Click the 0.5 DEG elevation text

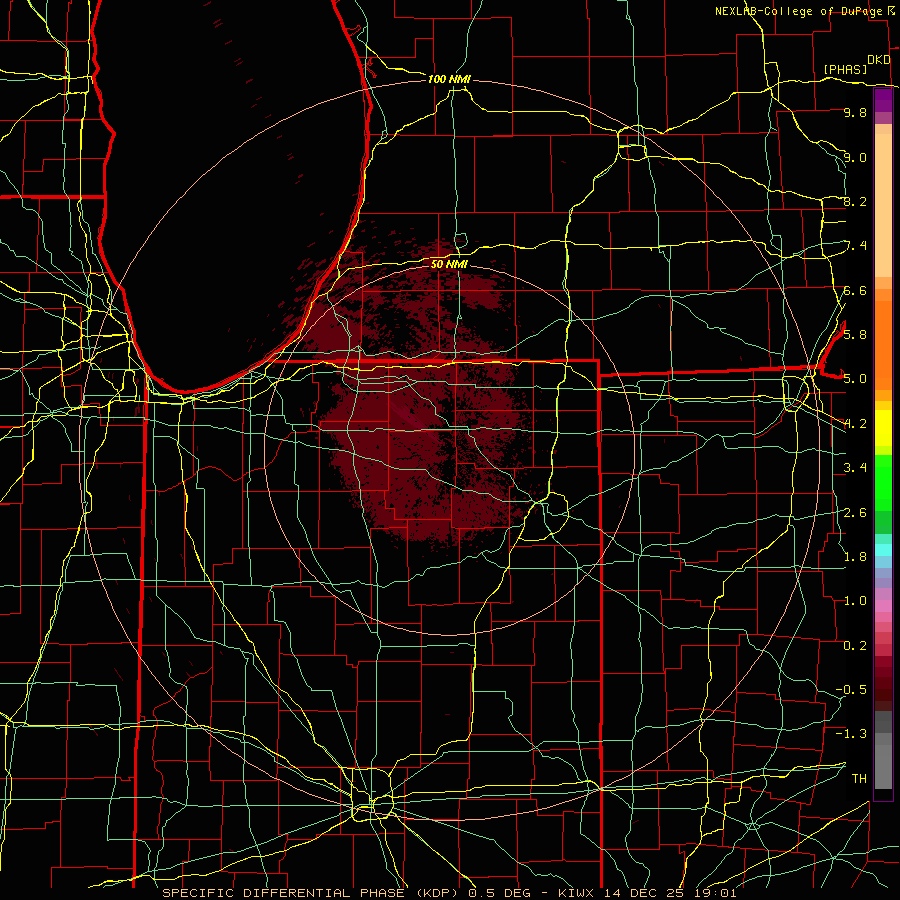coord(499,893)
